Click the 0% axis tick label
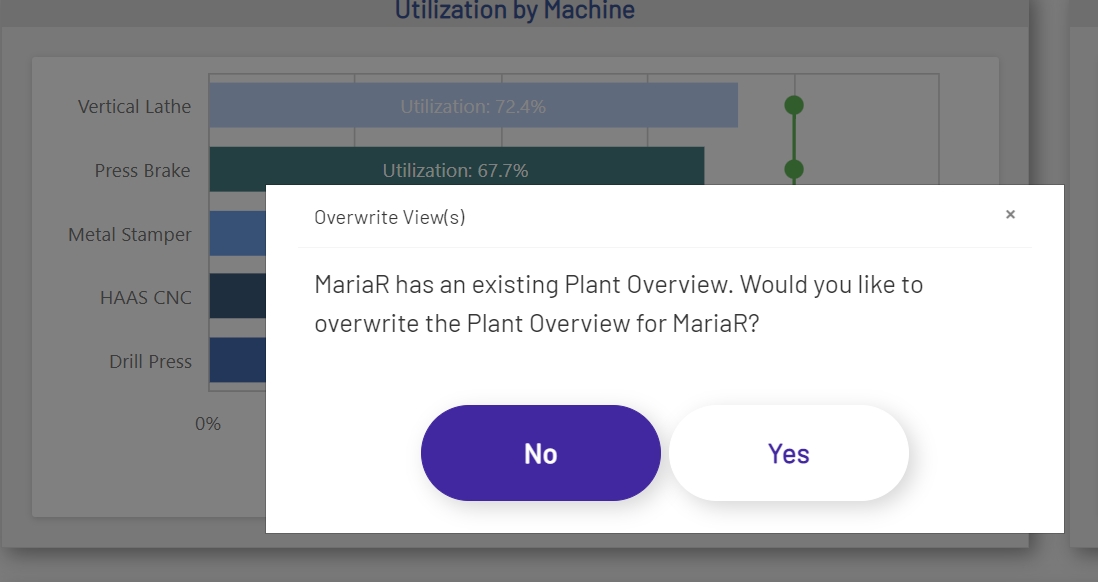 [208, 424]
